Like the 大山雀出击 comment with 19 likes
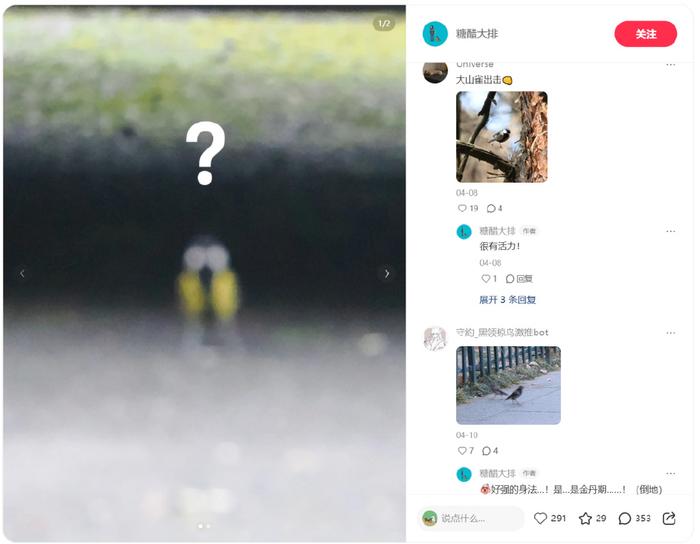The width and height of the screenshot is (700, 544). point(462,208)
